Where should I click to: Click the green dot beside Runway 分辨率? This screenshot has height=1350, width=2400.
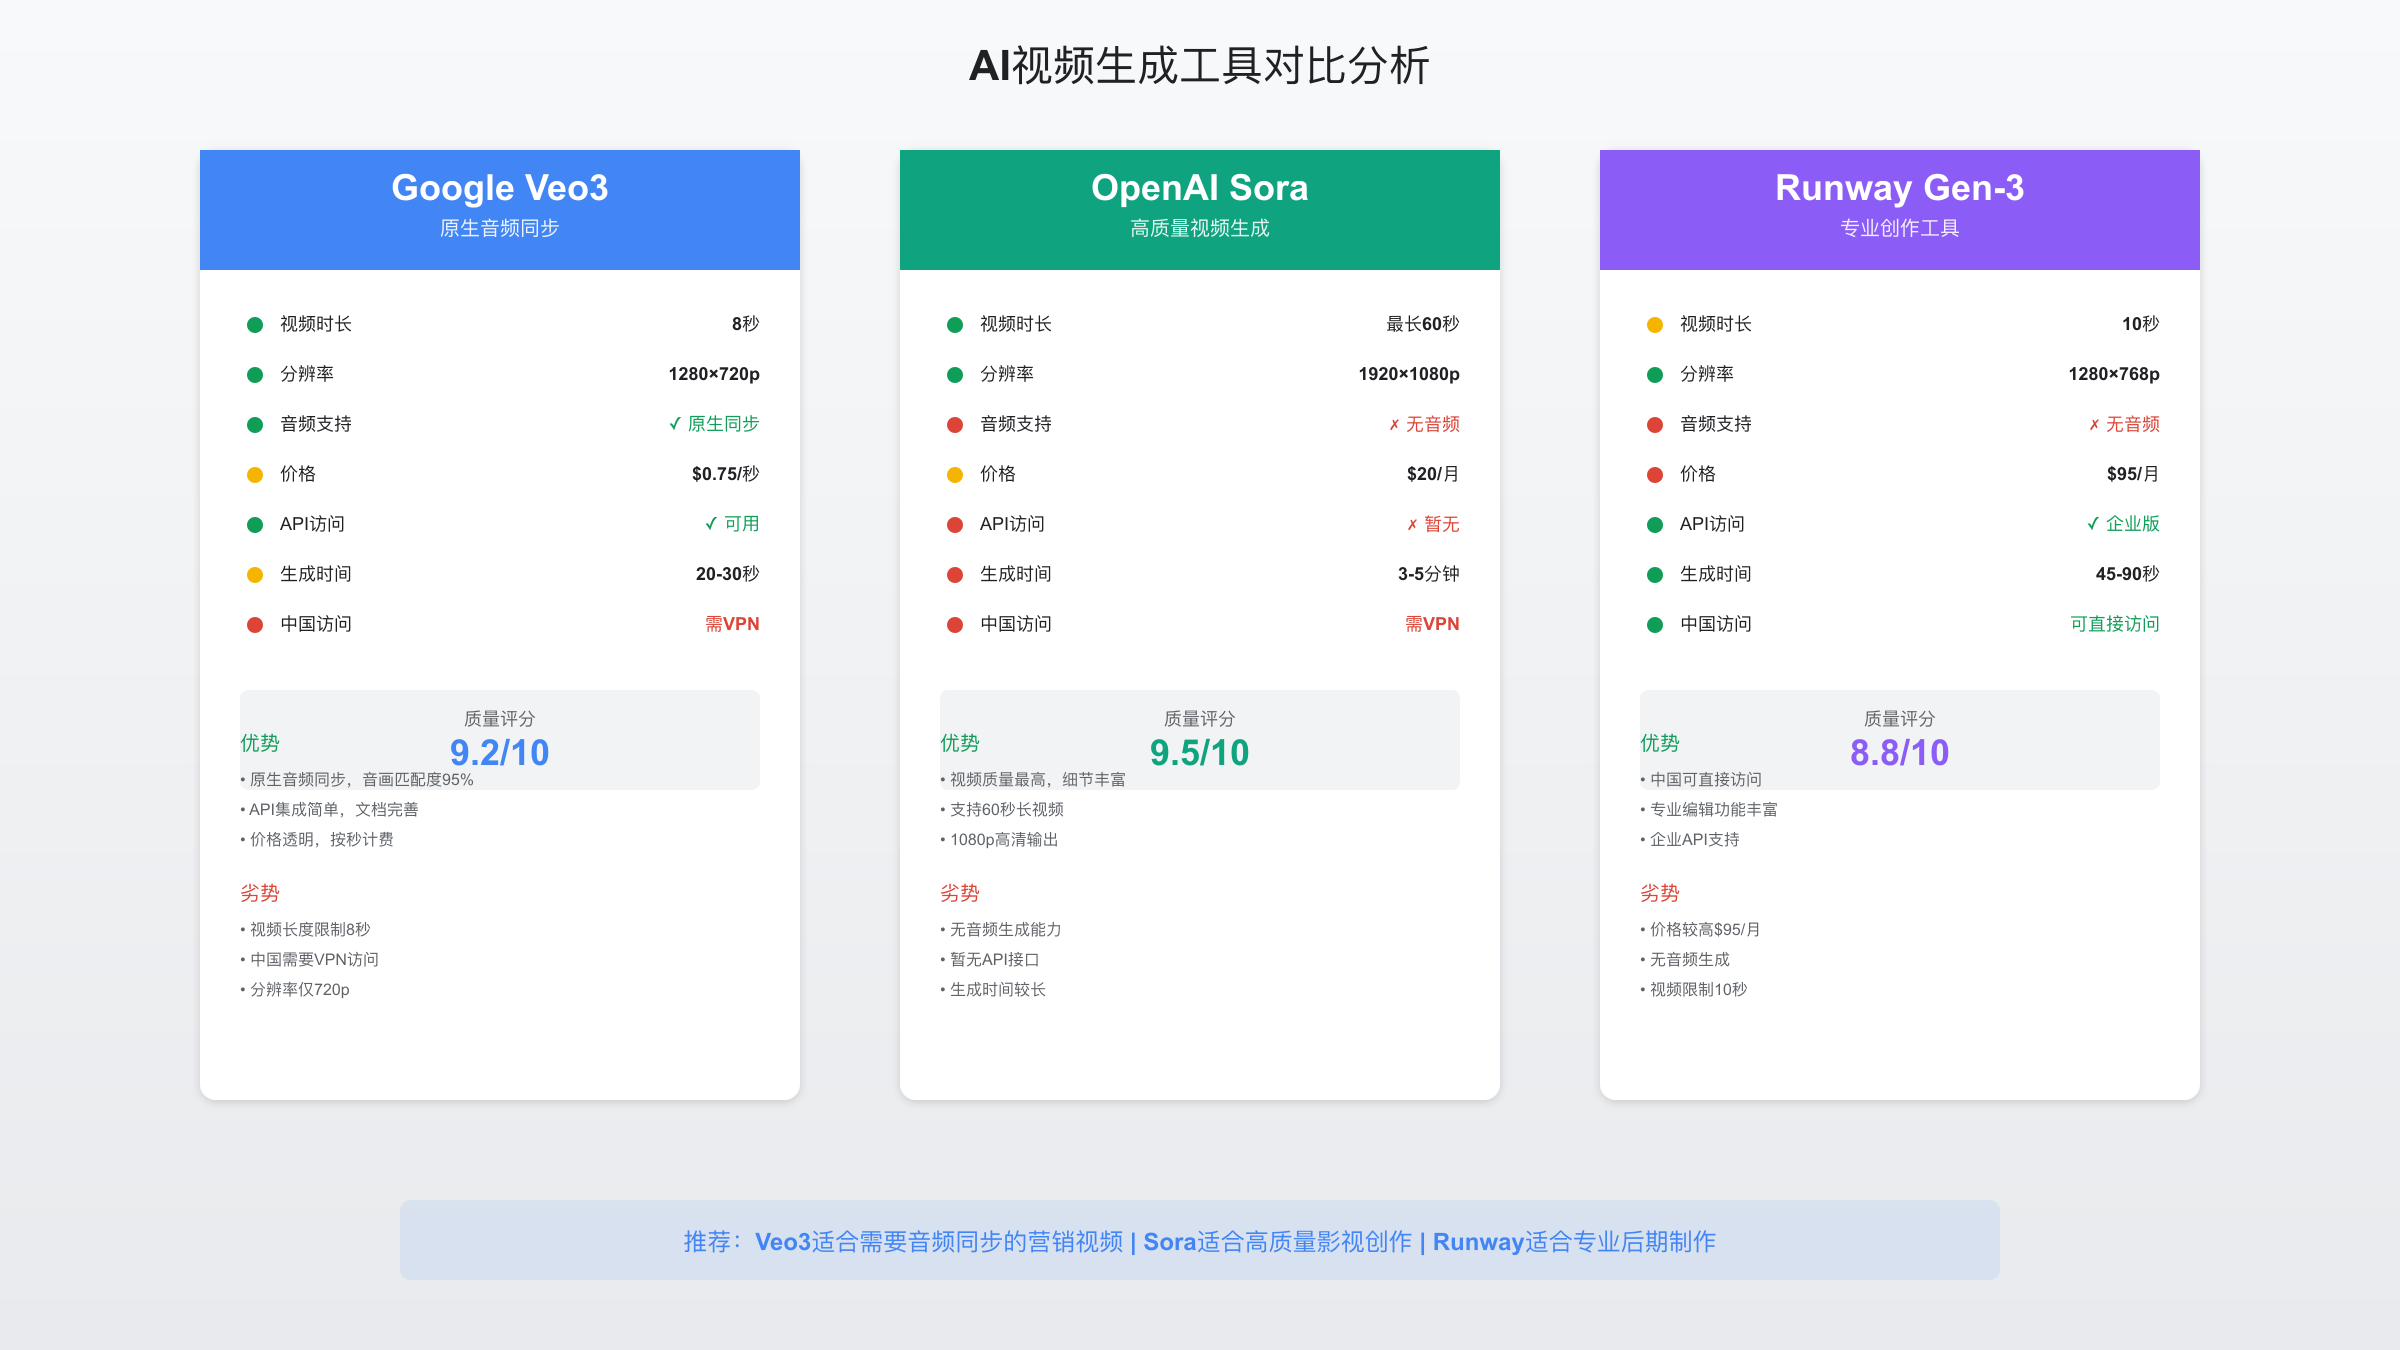pyautogui.click(x=1655, y=375)
